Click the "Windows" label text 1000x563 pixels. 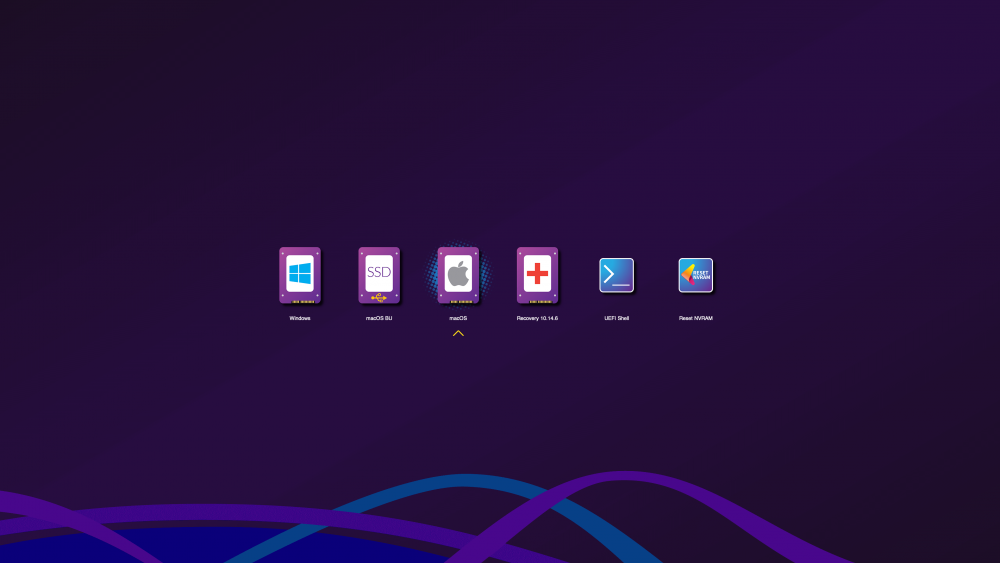tap(300, 318)
